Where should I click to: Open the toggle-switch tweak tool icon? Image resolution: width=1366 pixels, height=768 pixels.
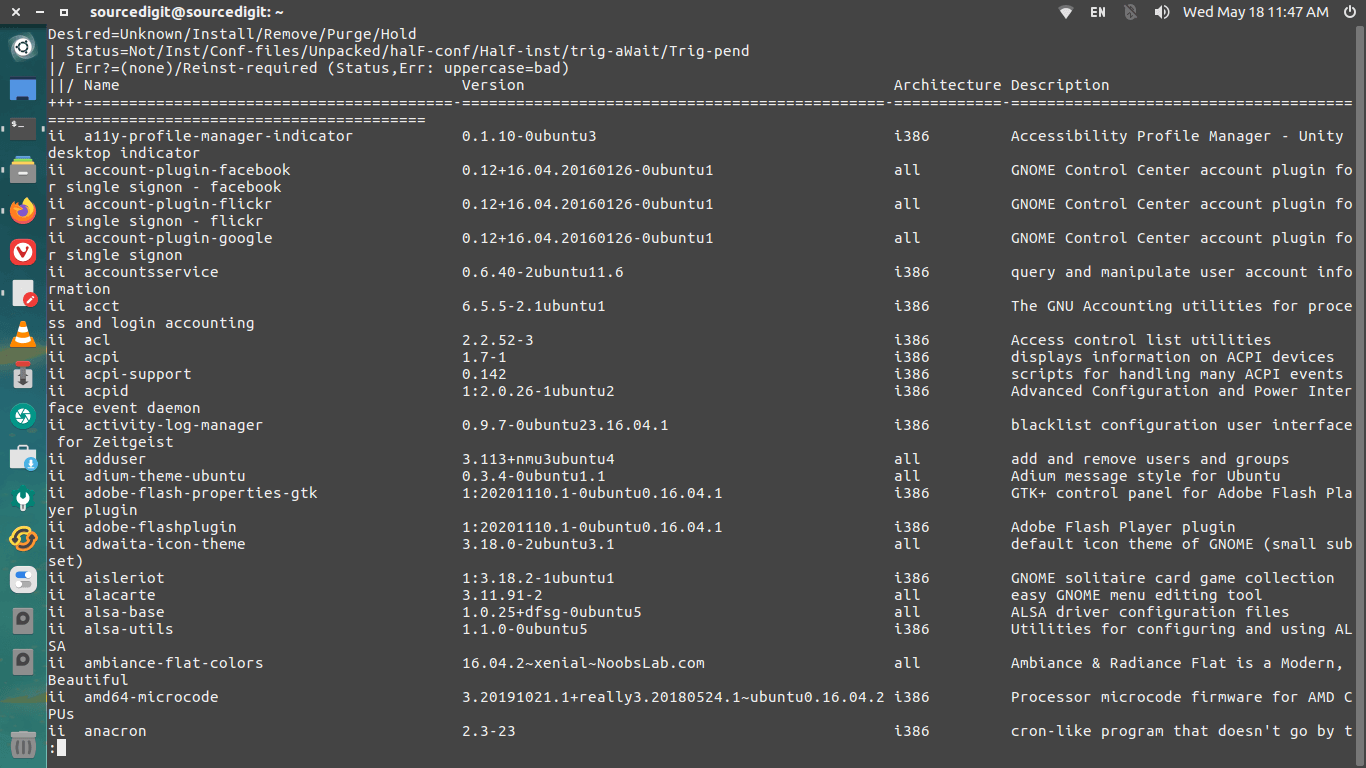[x=23, y=580]
